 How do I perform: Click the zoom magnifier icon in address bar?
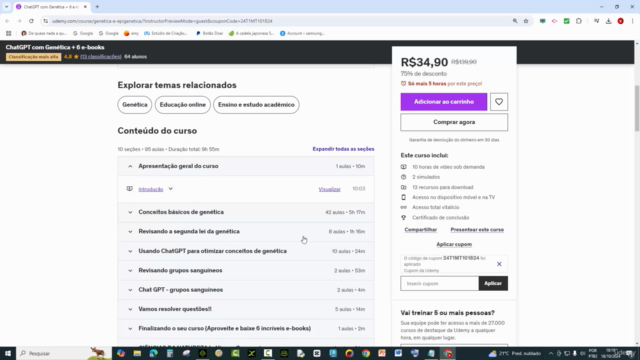(x=515, y=21)
